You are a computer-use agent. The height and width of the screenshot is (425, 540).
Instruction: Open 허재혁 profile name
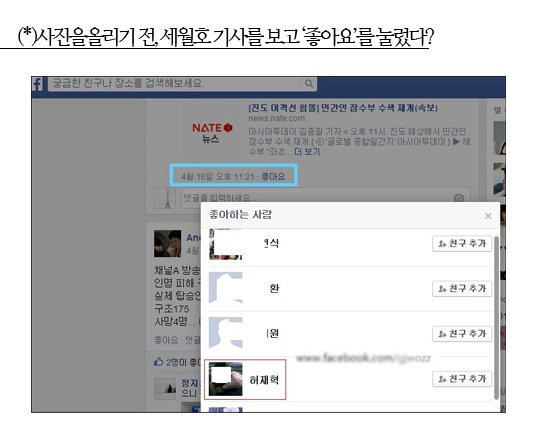tap(264, 380)
